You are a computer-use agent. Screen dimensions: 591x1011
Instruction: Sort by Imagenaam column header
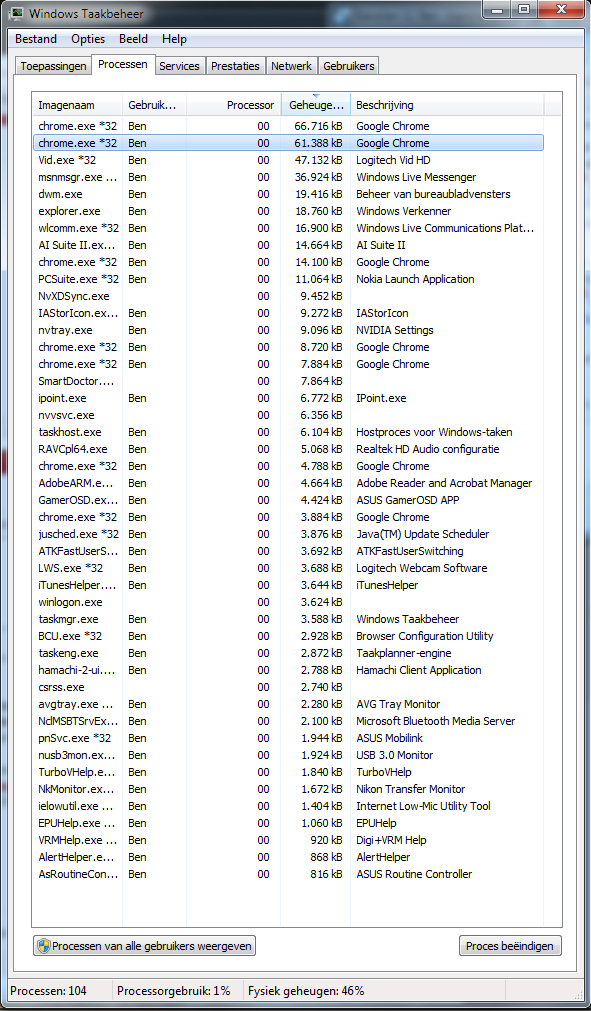(x=77, y=105)
